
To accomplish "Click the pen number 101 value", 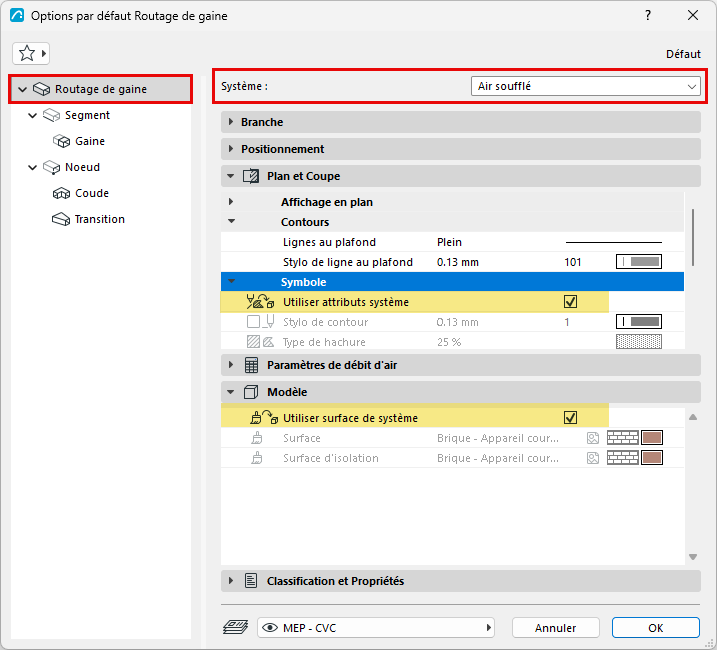I will (573, 262).
